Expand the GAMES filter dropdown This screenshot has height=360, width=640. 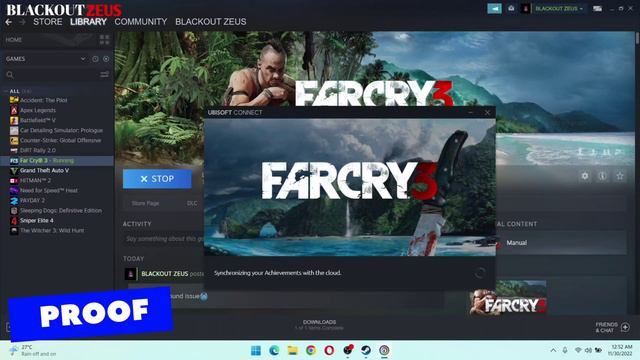(83, 59)
